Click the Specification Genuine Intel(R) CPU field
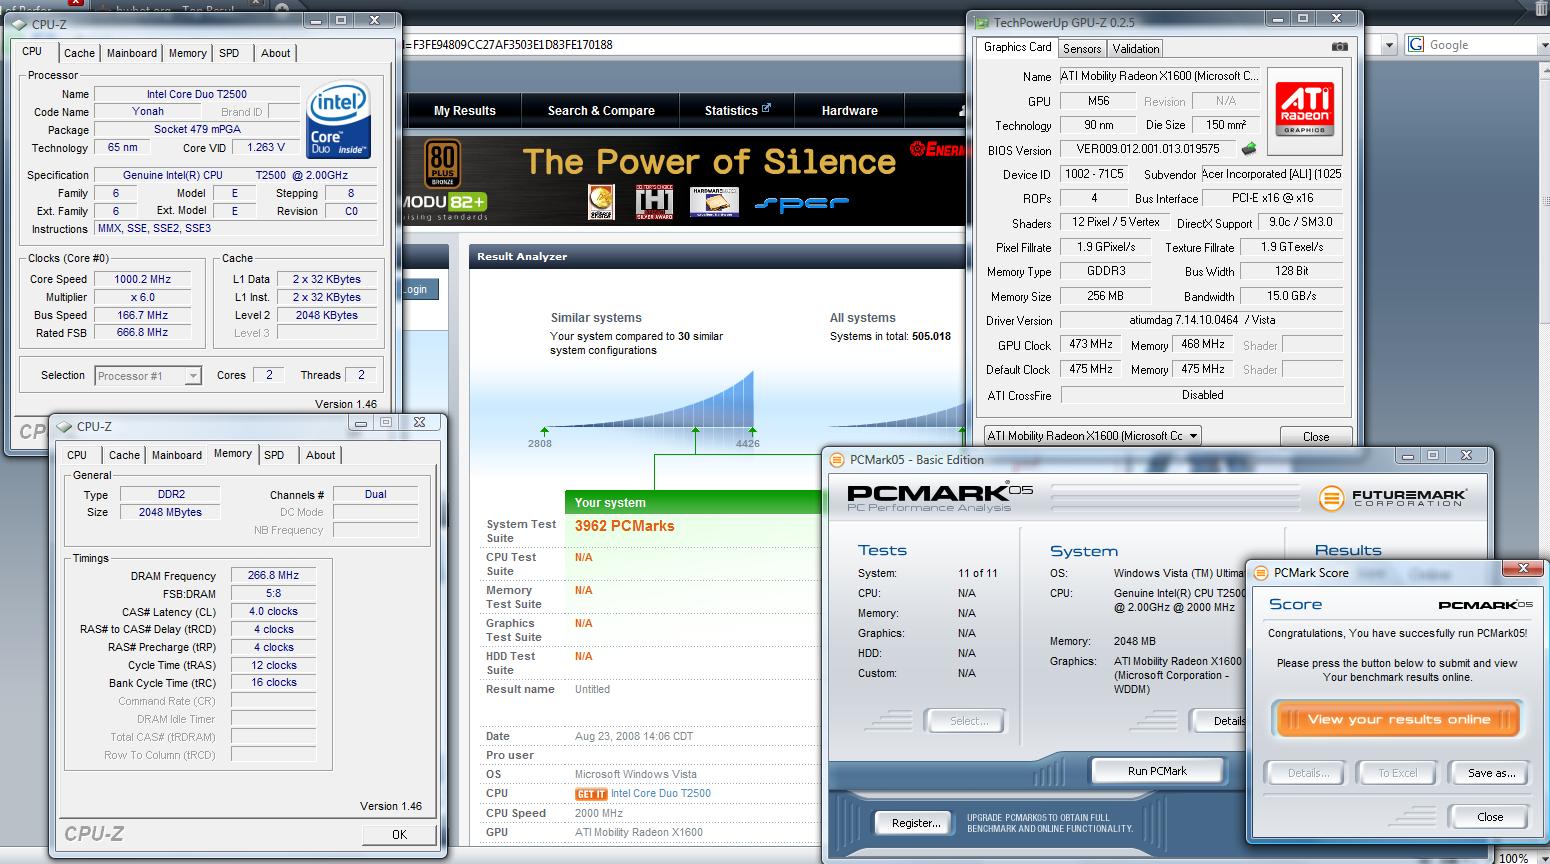1550x864 pixels. click(236, 175)
